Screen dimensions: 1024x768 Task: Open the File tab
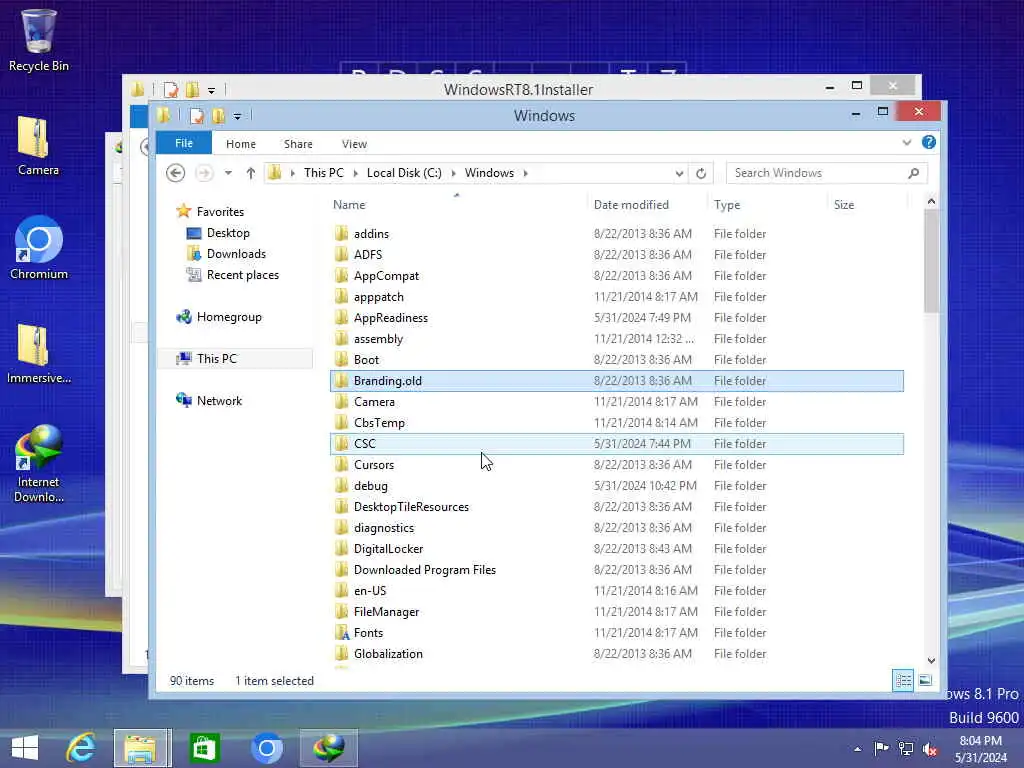tap(184, 143)
